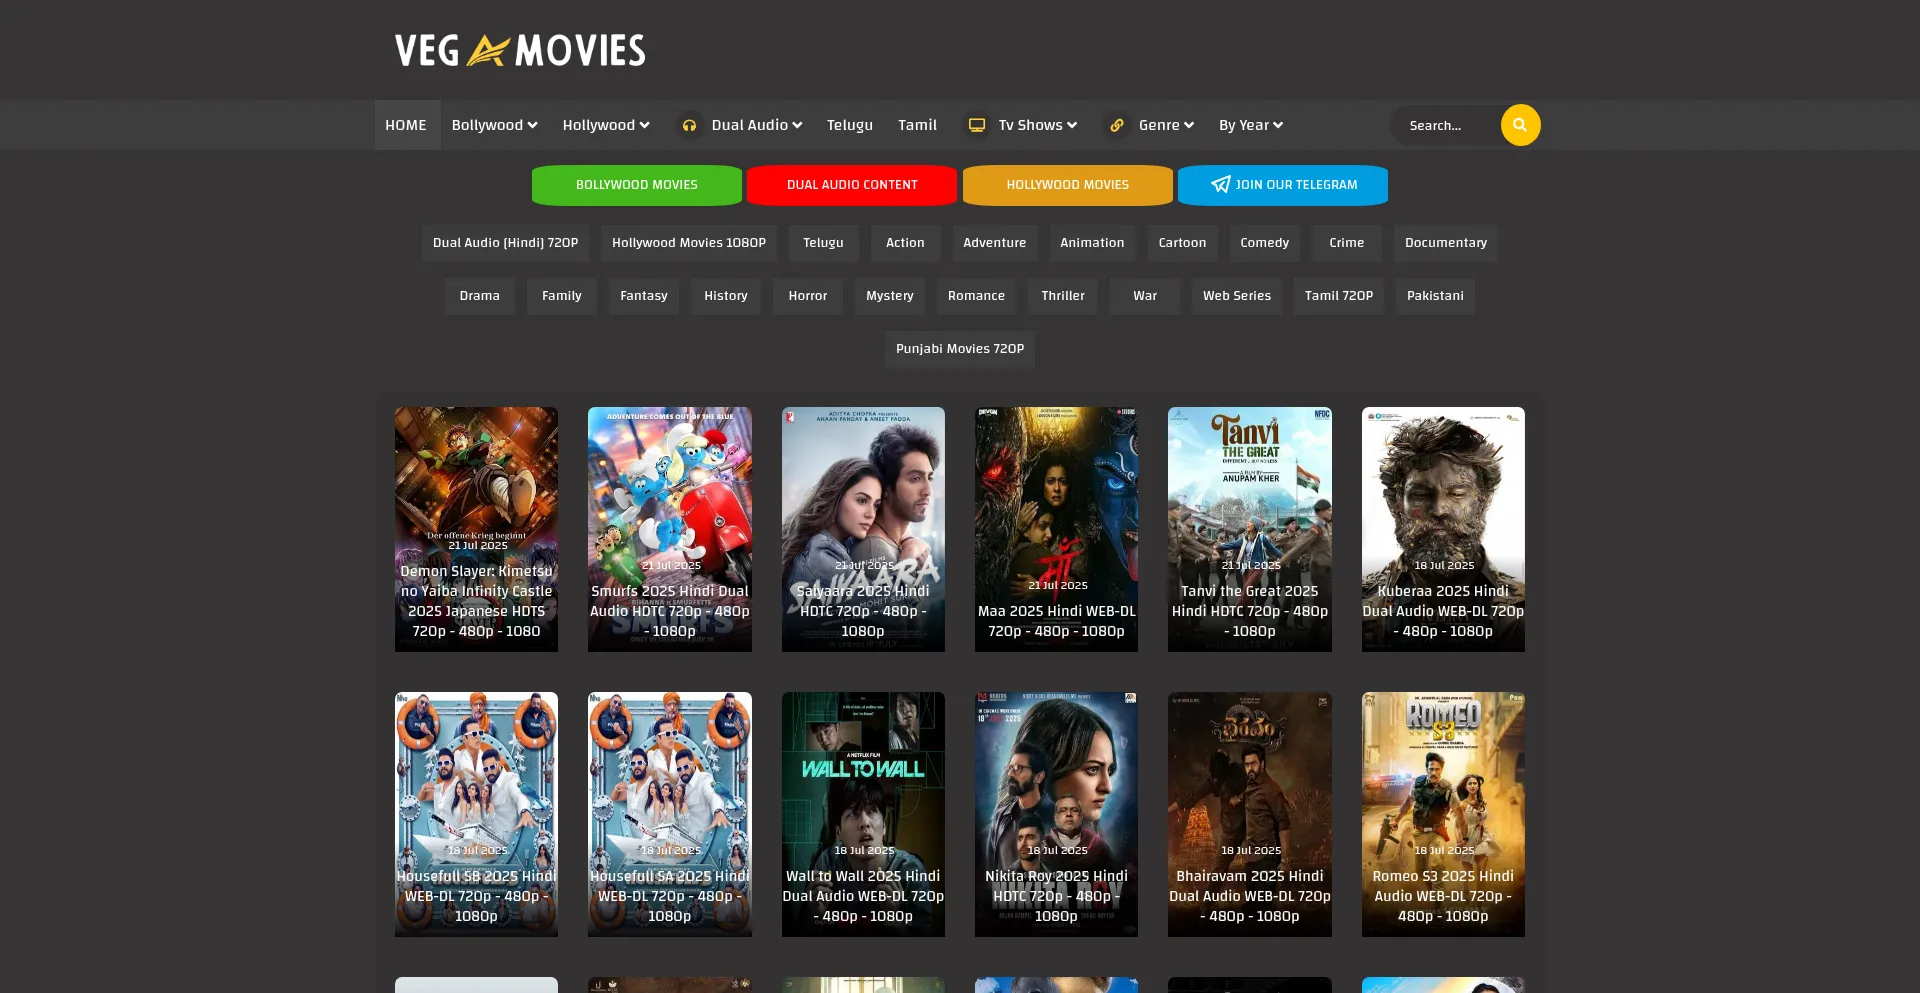Open the Kuberaa 2025 movie poster
Screen dimensions: 1920x993
coord(1443,529)
